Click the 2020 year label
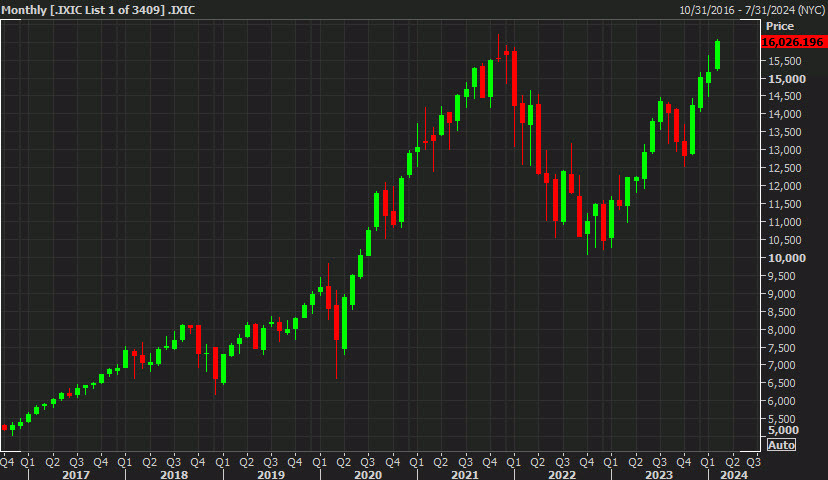This screenshot has width=828, height=480. (368, 474)
